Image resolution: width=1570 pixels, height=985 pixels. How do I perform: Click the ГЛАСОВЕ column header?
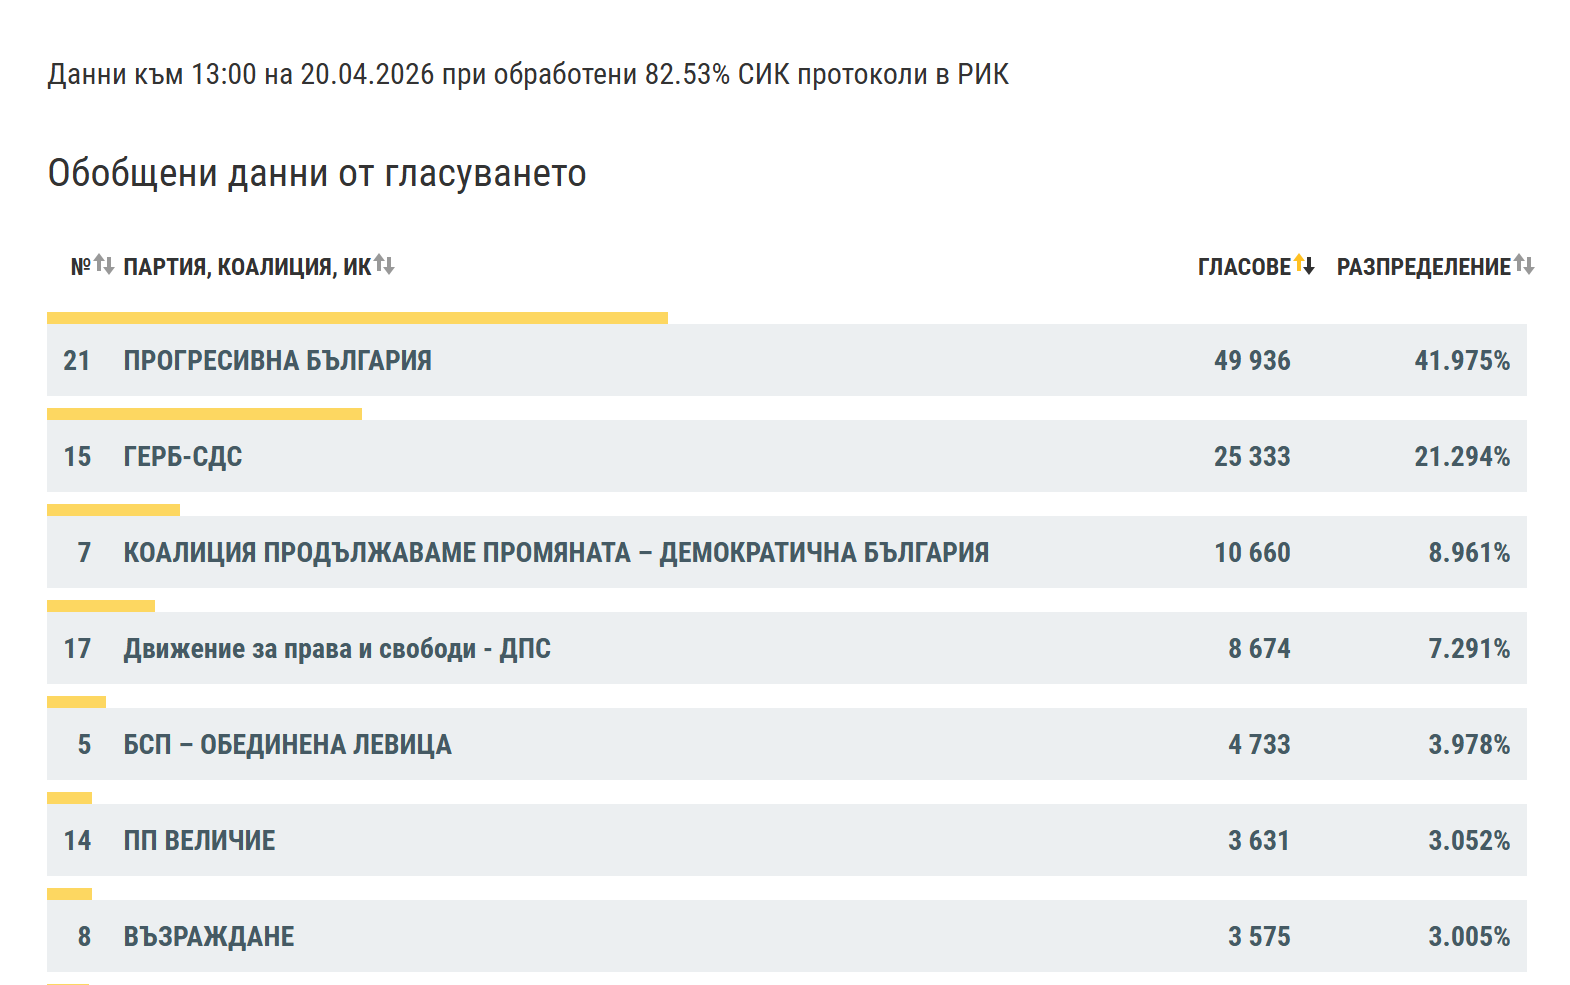pos(1244,267)
